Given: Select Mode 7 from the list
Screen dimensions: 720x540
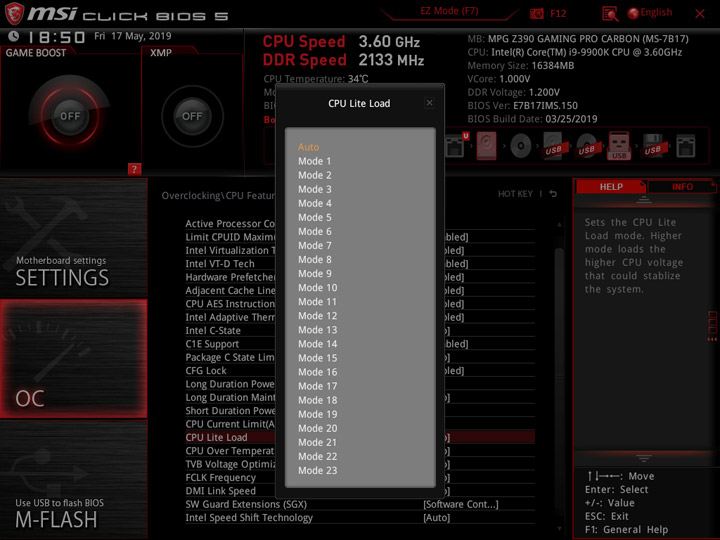Looking at the screenshot, I should [x=315, y=246].
